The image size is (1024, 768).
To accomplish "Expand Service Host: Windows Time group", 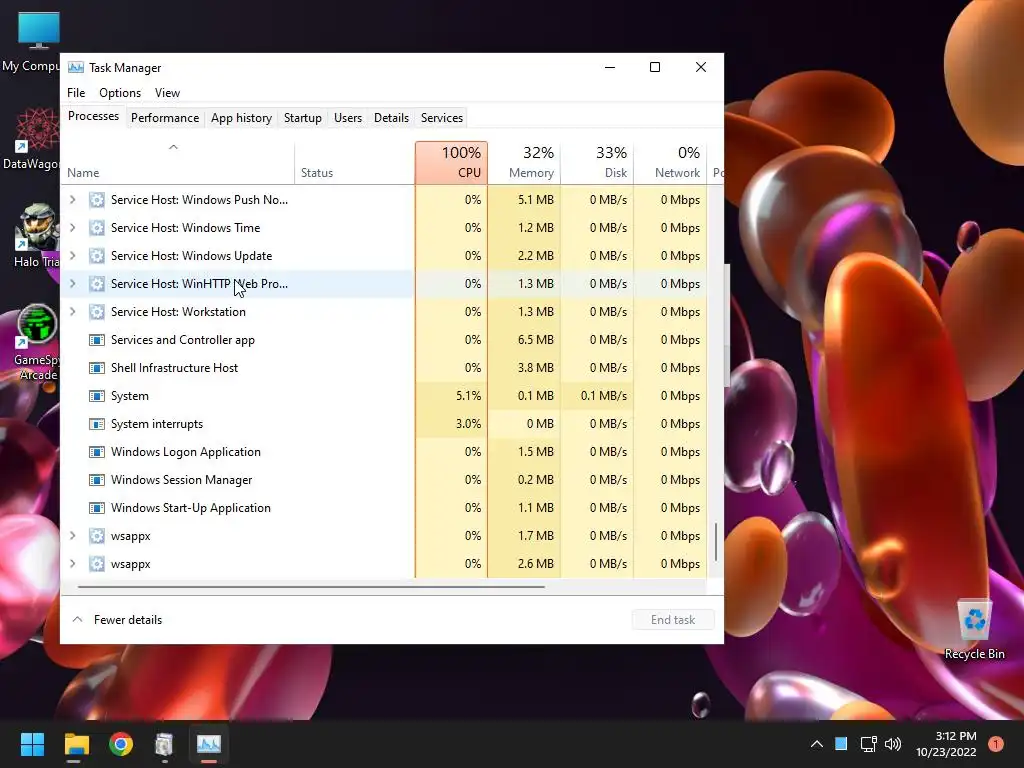I will coord(72,228).
